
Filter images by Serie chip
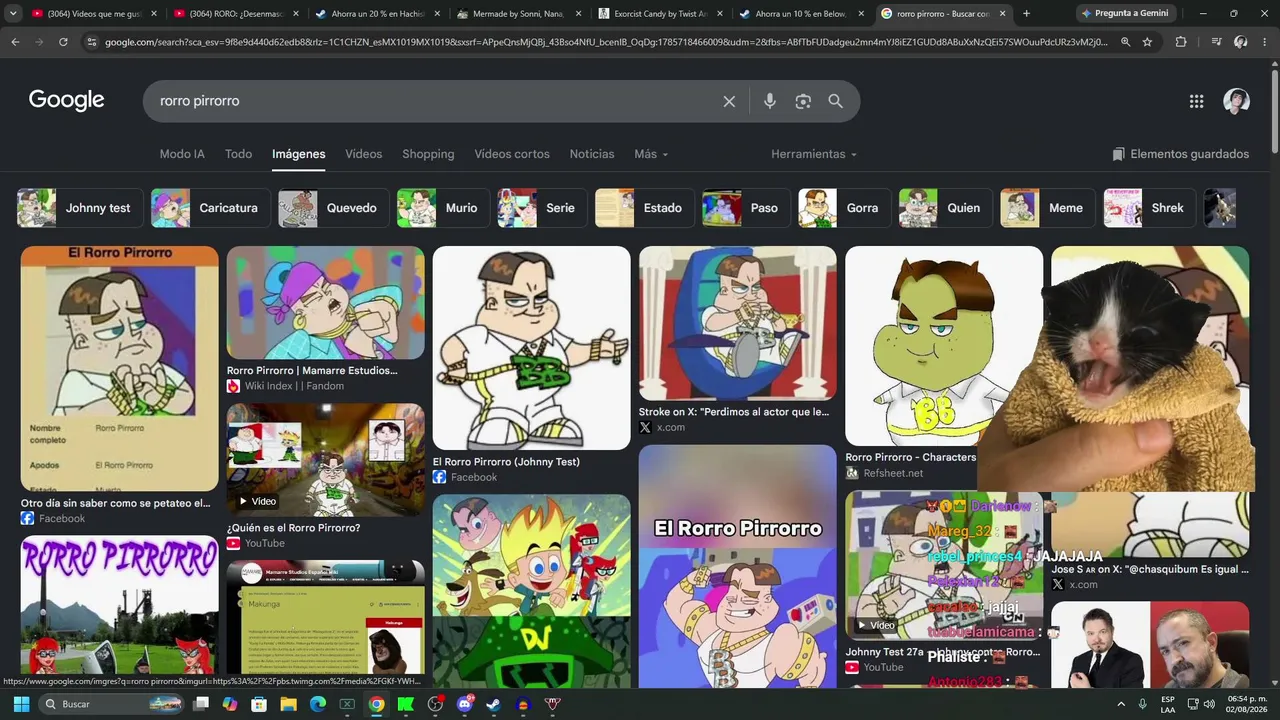[x=541, y=208]
